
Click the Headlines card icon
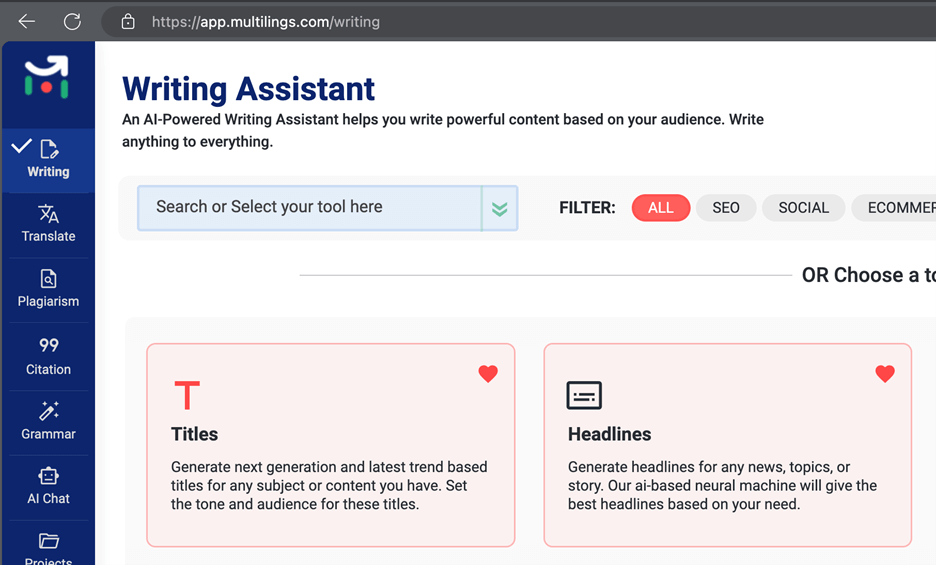point(584,395)
